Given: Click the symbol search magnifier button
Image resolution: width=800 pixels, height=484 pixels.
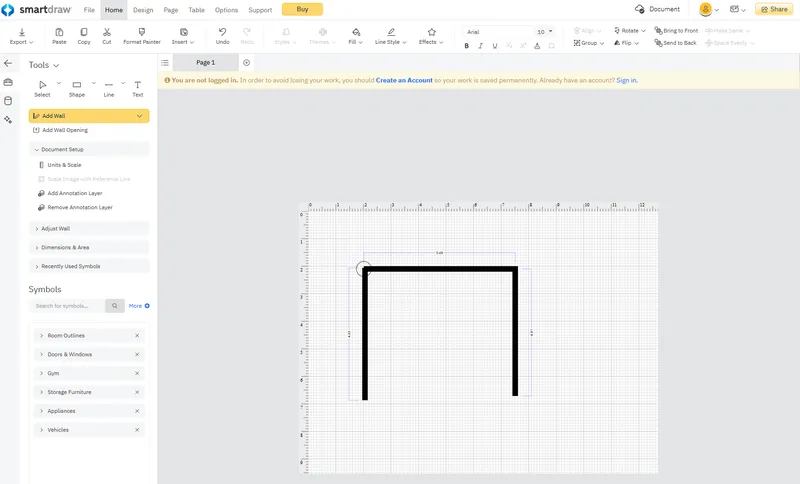Looking at the screenshot, I should point(115,306).
